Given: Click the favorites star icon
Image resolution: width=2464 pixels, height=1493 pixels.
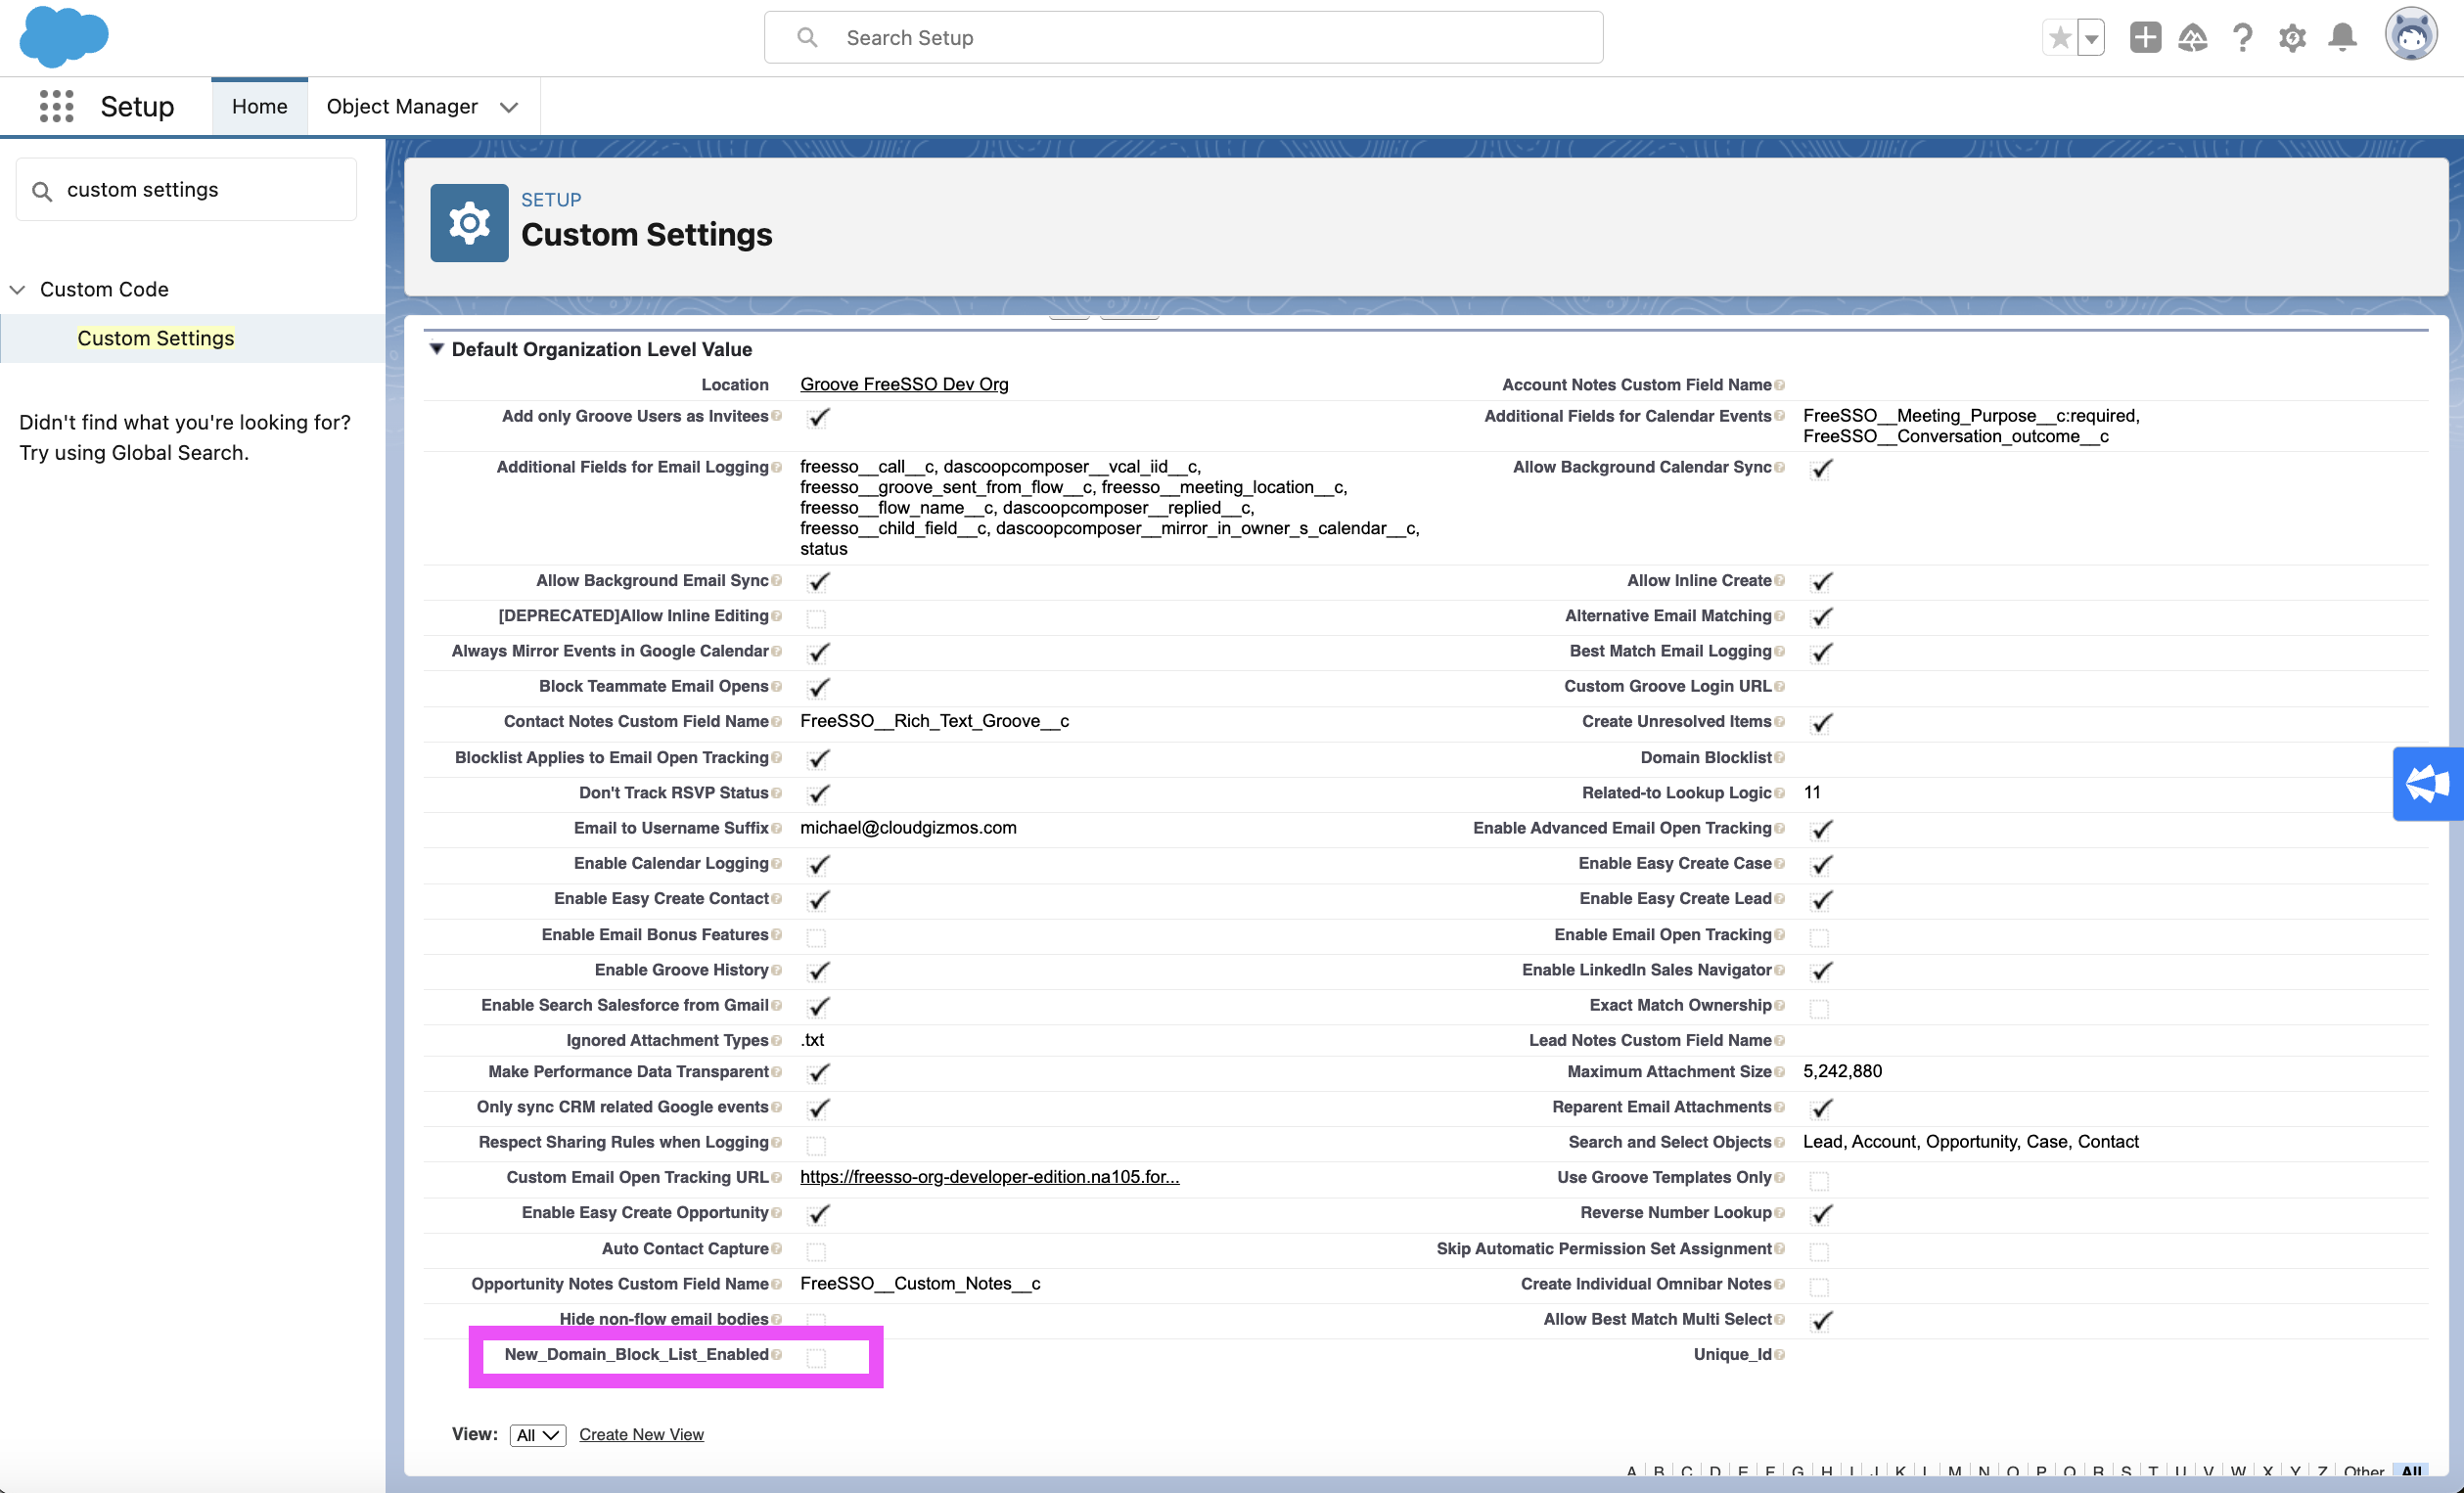Looking at the screenshot, I should click(x=2059, y=38).
